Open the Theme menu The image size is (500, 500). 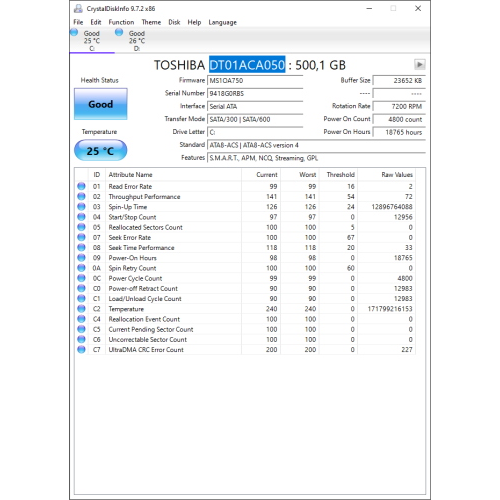(x=151, y=22)
